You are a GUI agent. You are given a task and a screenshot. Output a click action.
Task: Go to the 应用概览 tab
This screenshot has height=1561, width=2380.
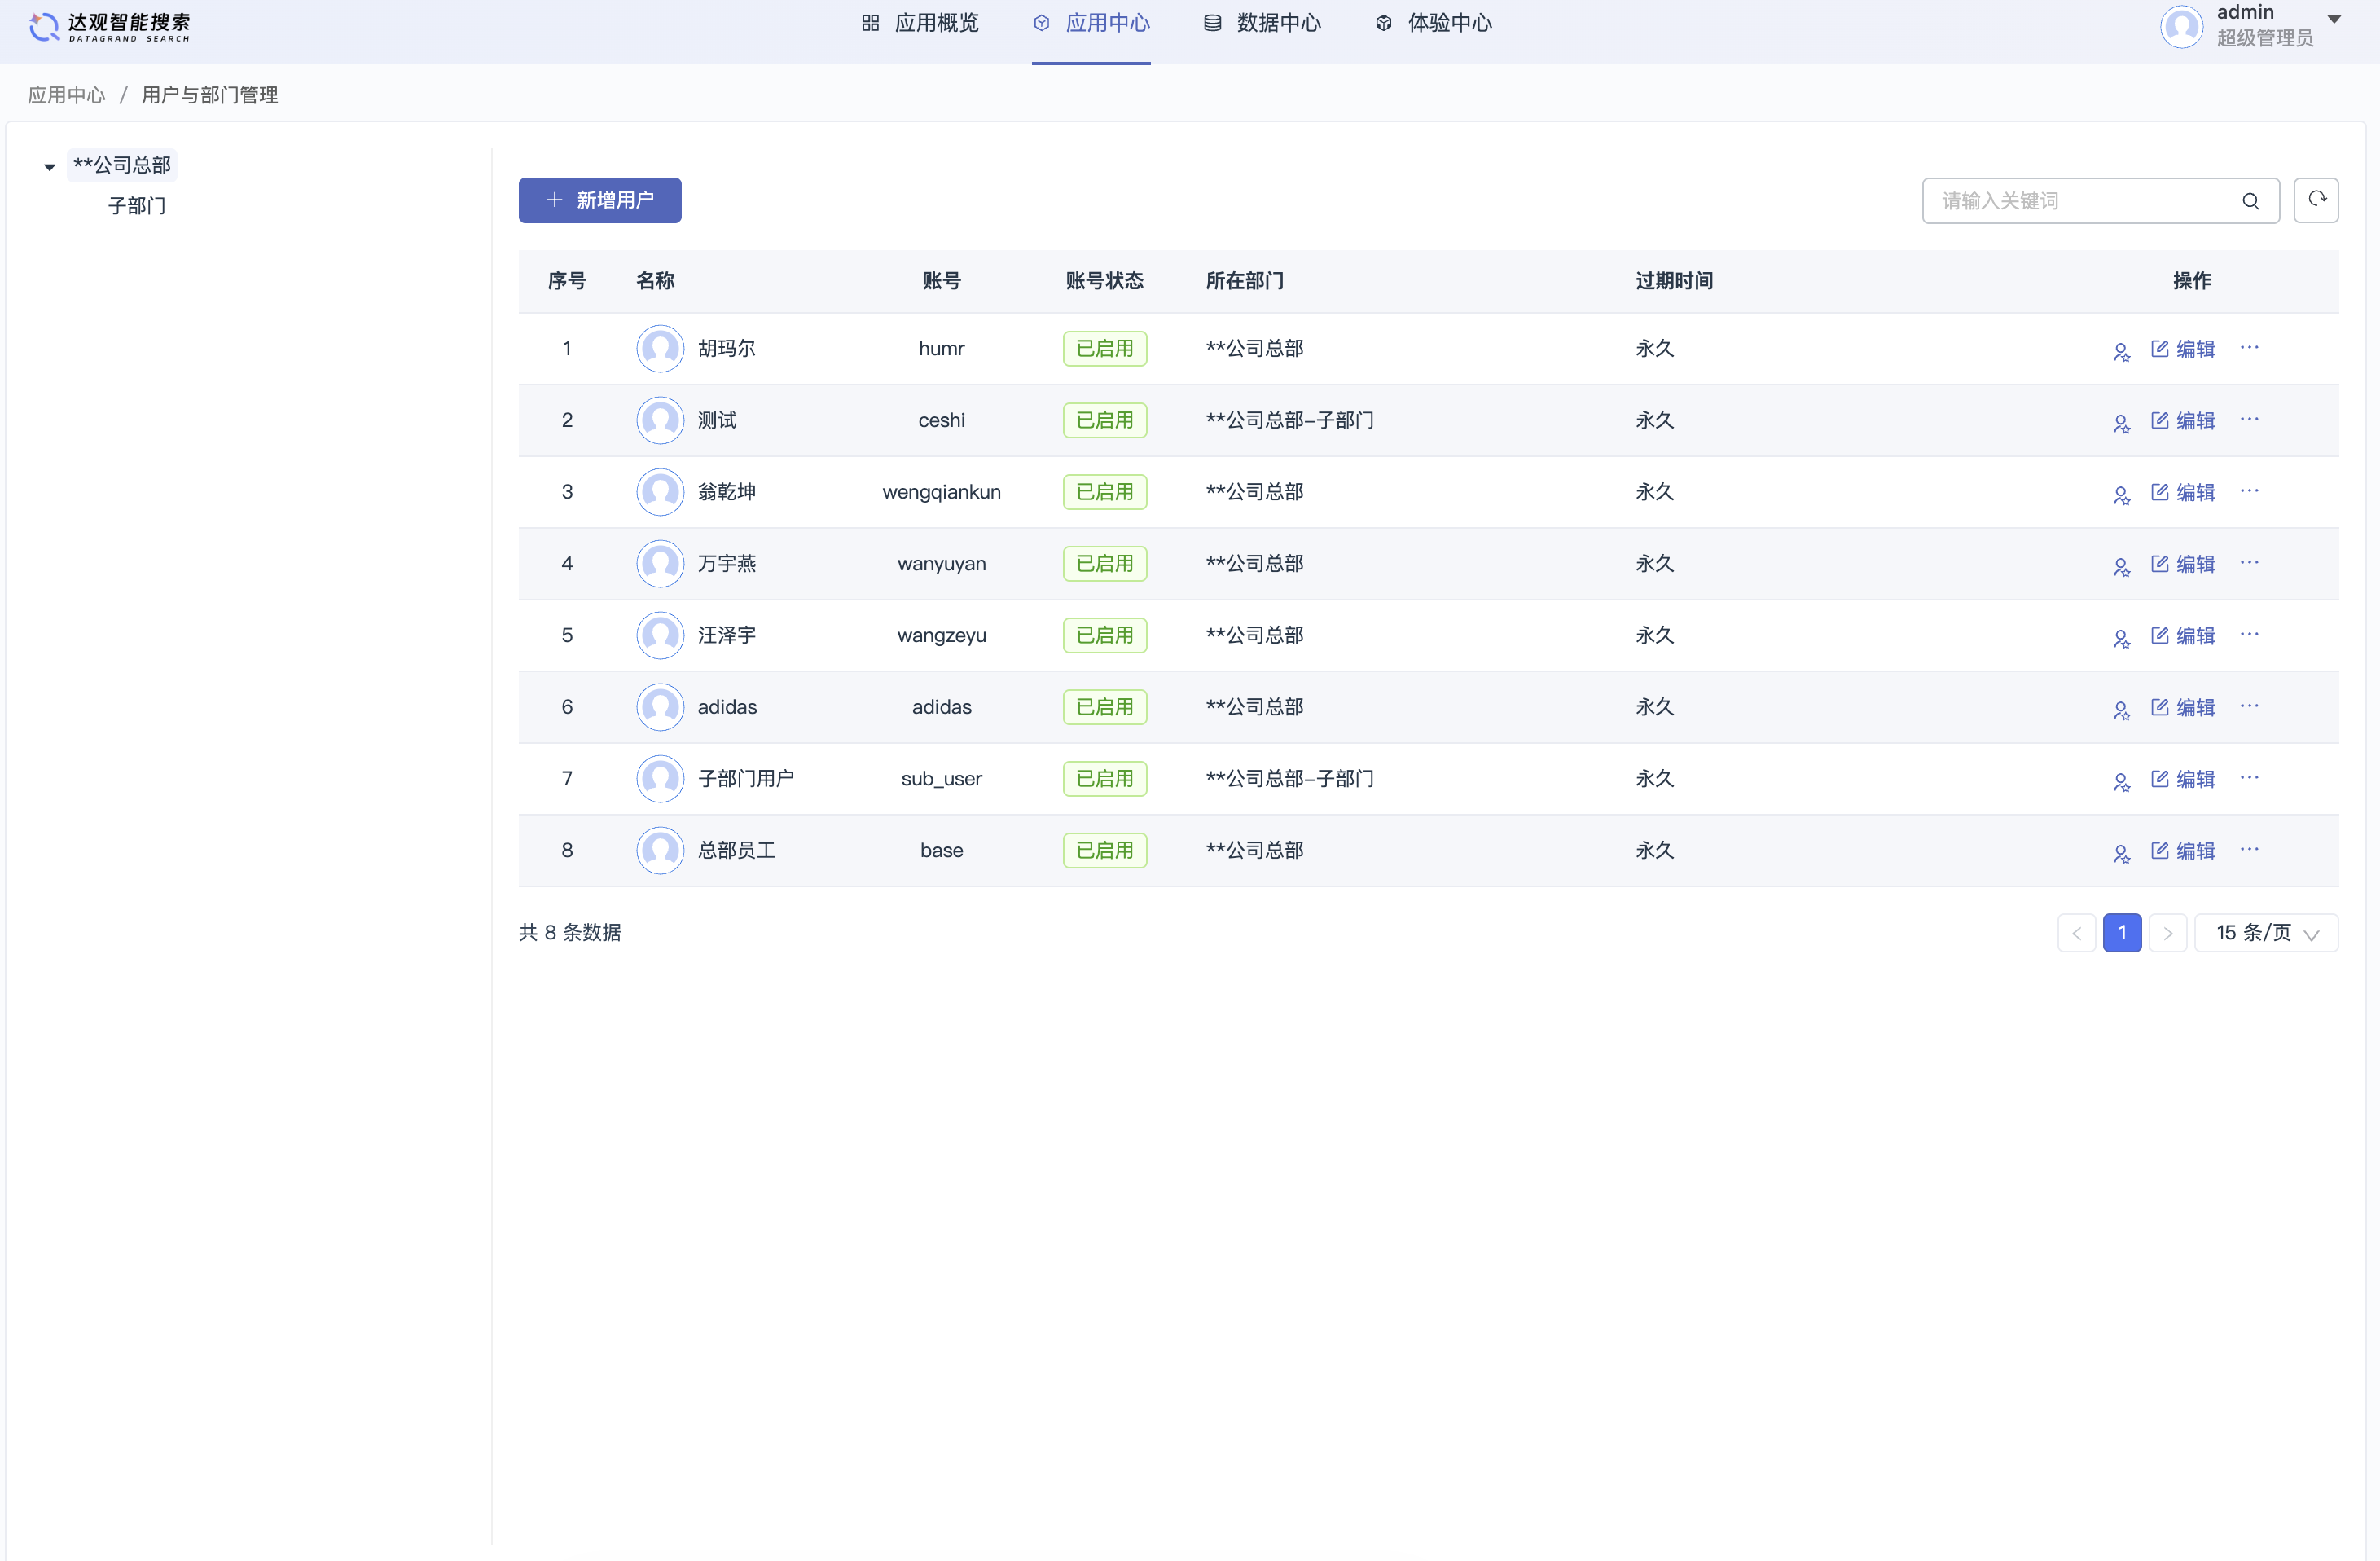(x=920, y=23)
